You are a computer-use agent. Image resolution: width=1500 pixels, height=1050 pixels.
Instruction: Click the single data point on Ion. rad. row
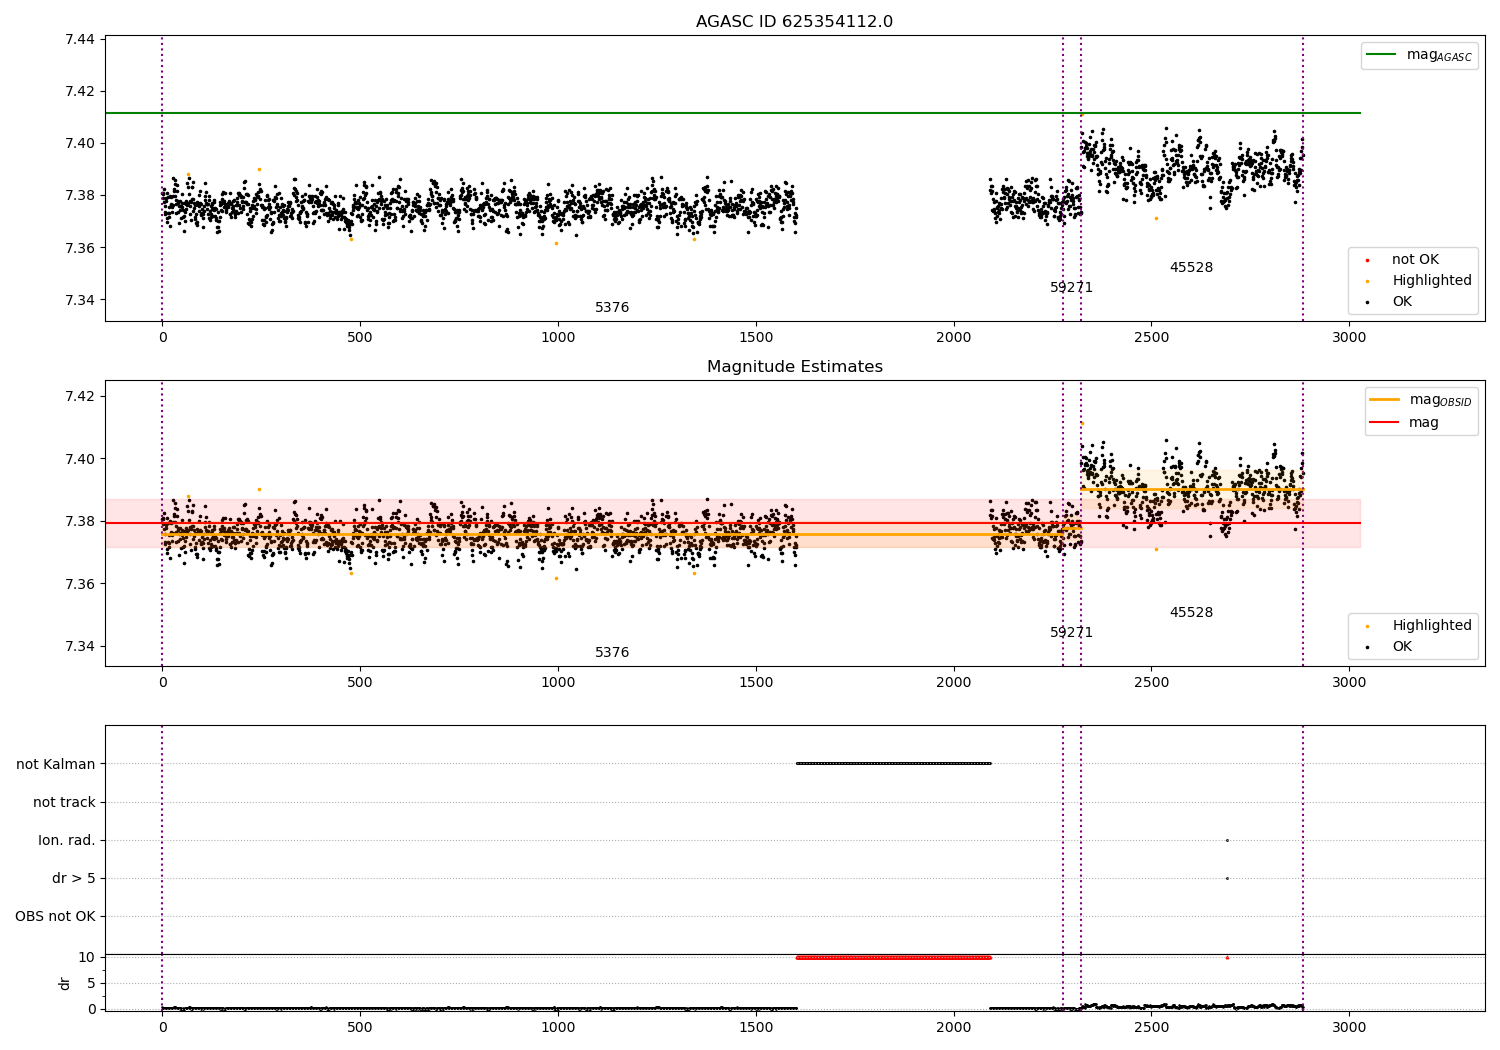[1227, 840]
